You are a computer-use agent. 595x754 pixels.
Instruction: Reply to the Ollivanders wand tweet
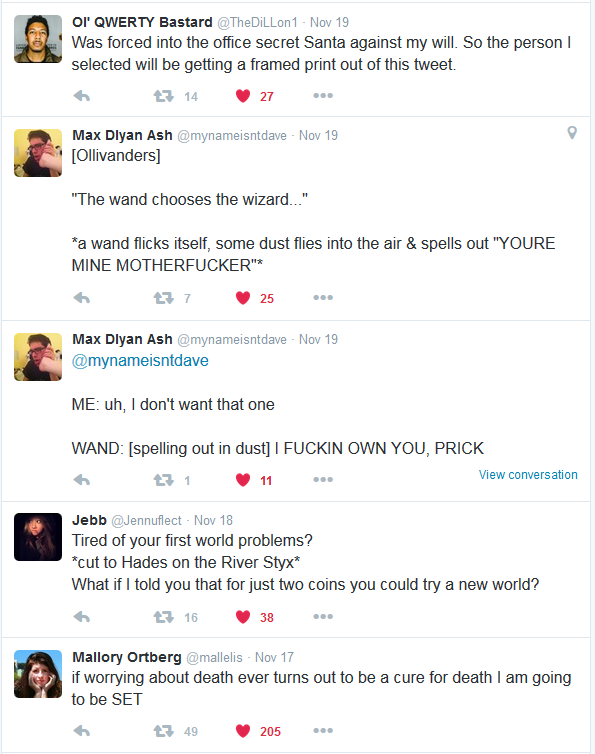click(82, 298)
